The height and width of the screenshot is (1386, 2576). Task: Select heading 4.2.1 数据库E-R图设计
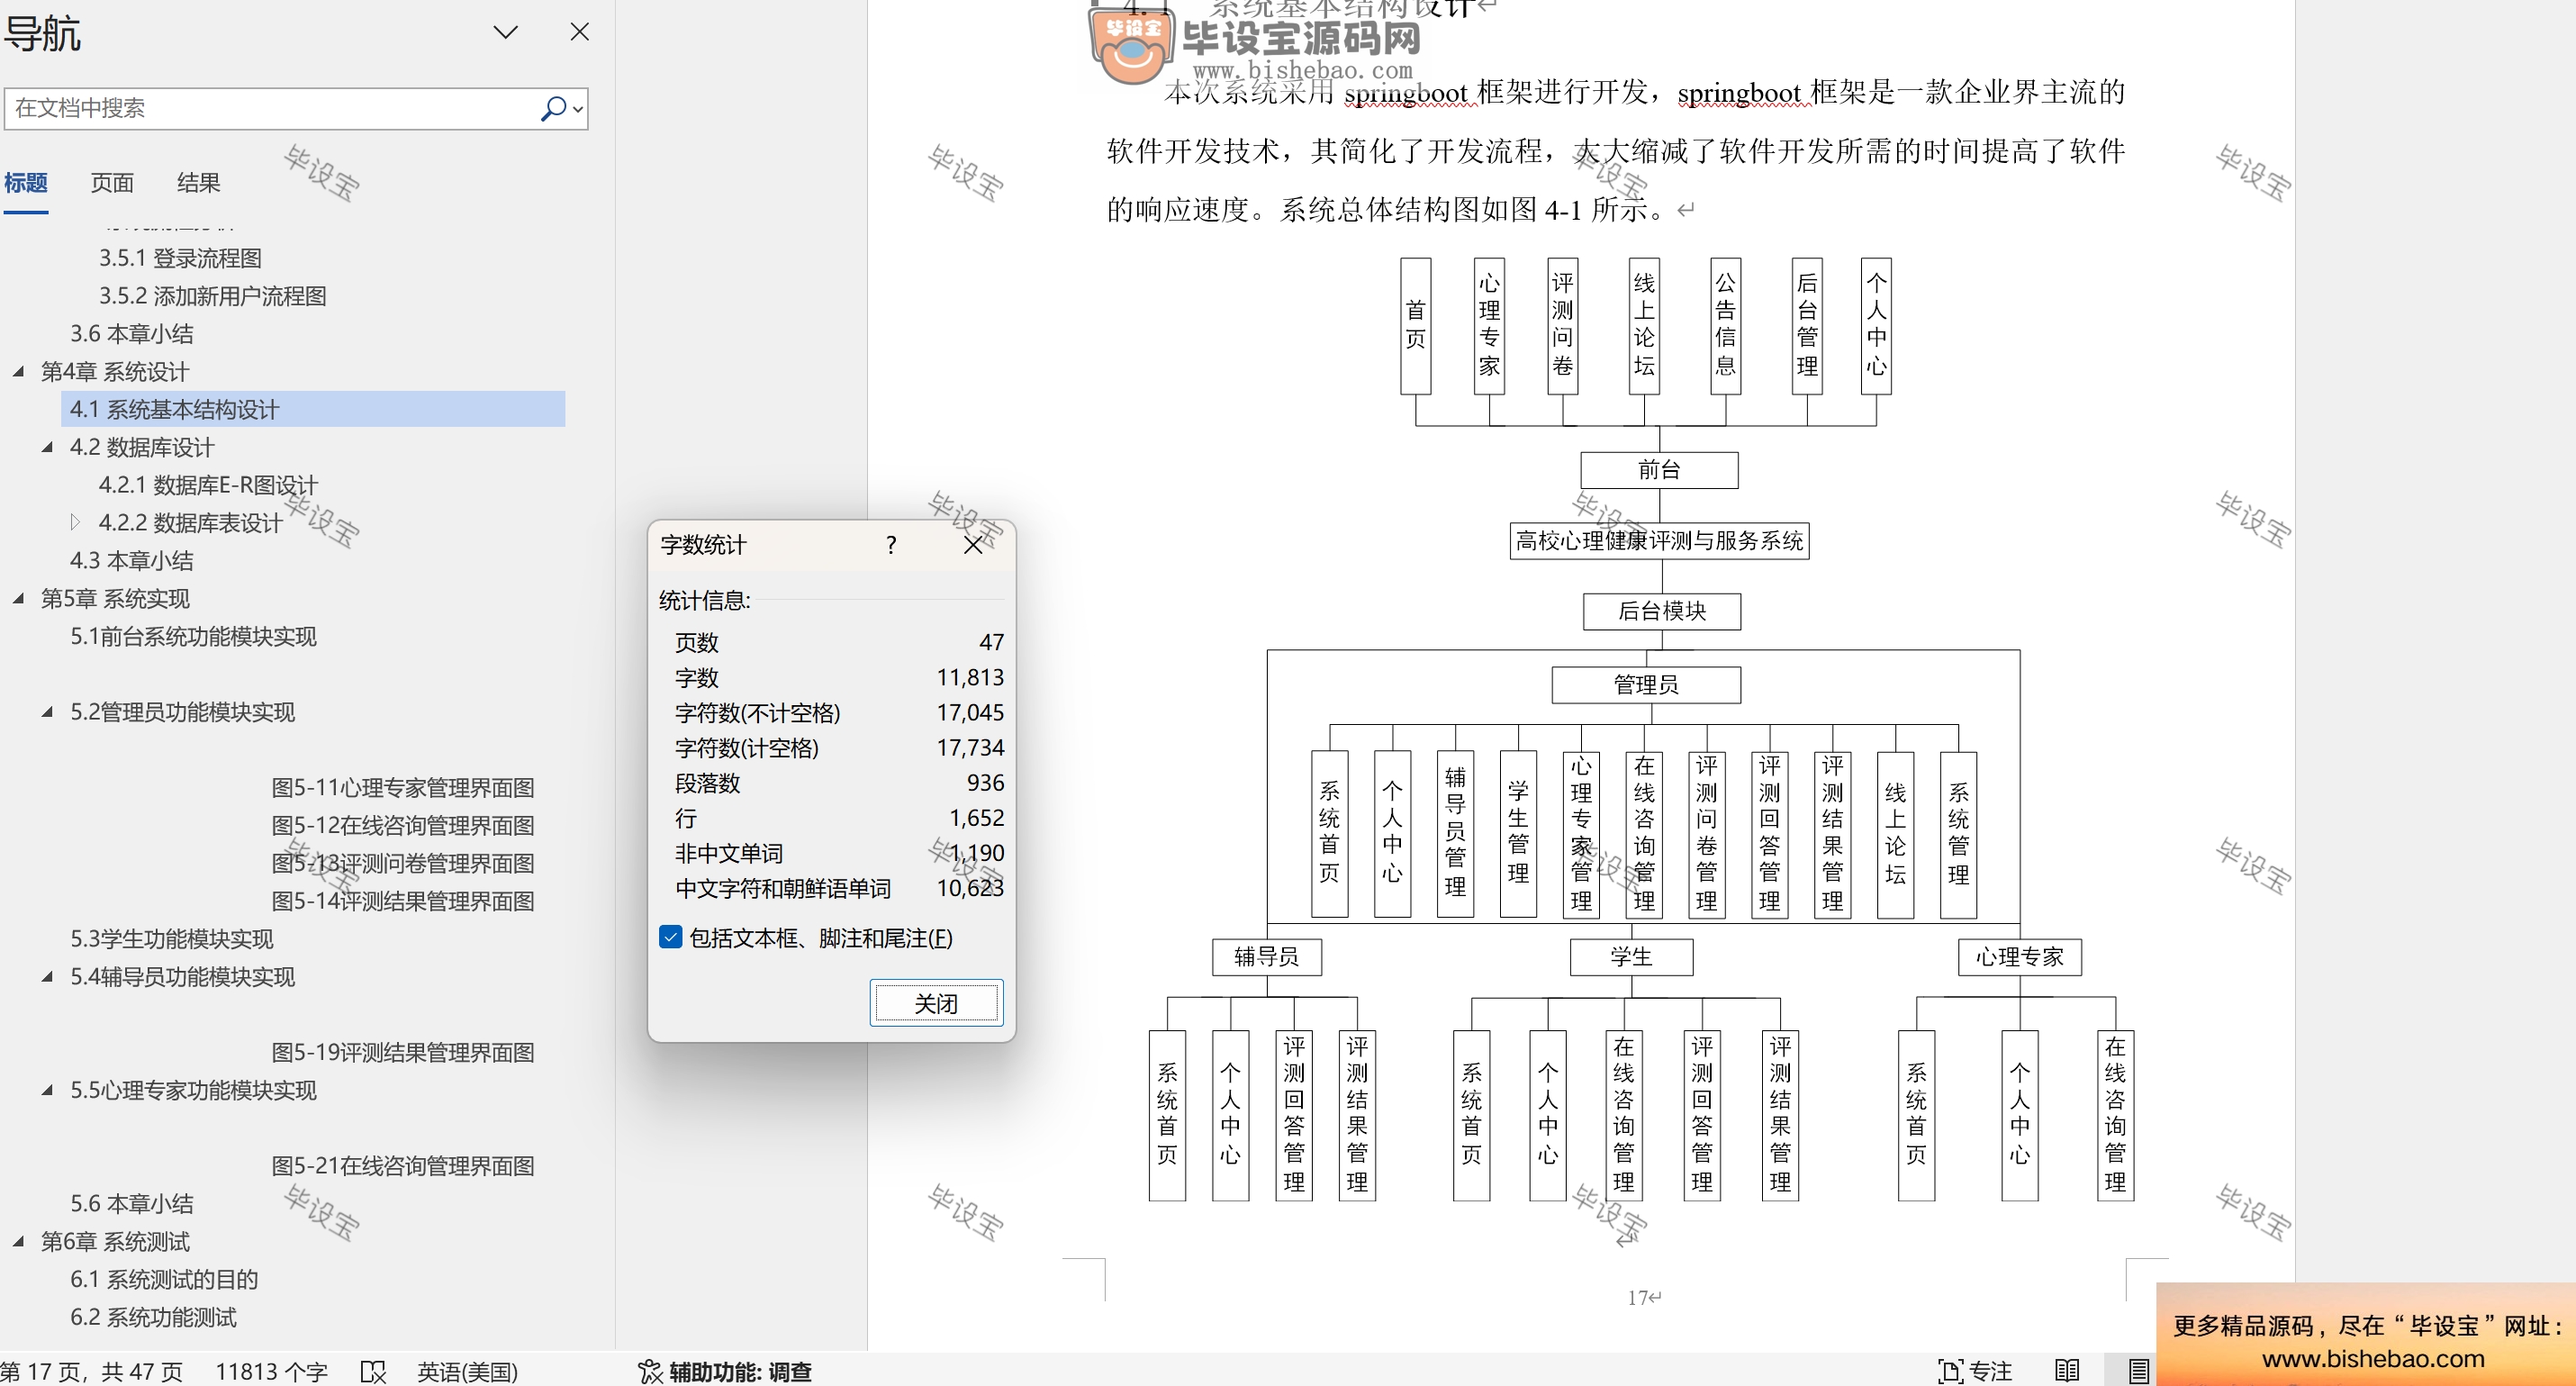(208, 485)
